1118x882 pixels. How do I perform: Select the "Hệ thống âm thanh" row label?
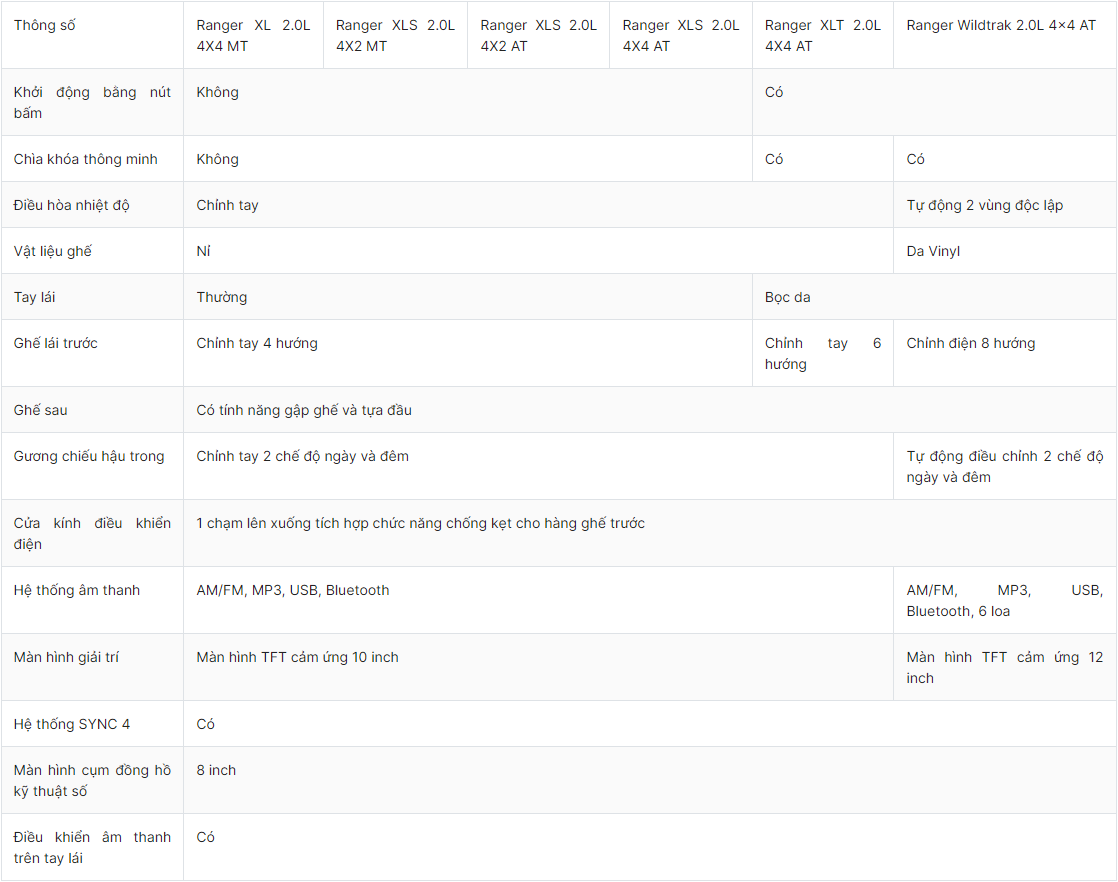(77, 590)
